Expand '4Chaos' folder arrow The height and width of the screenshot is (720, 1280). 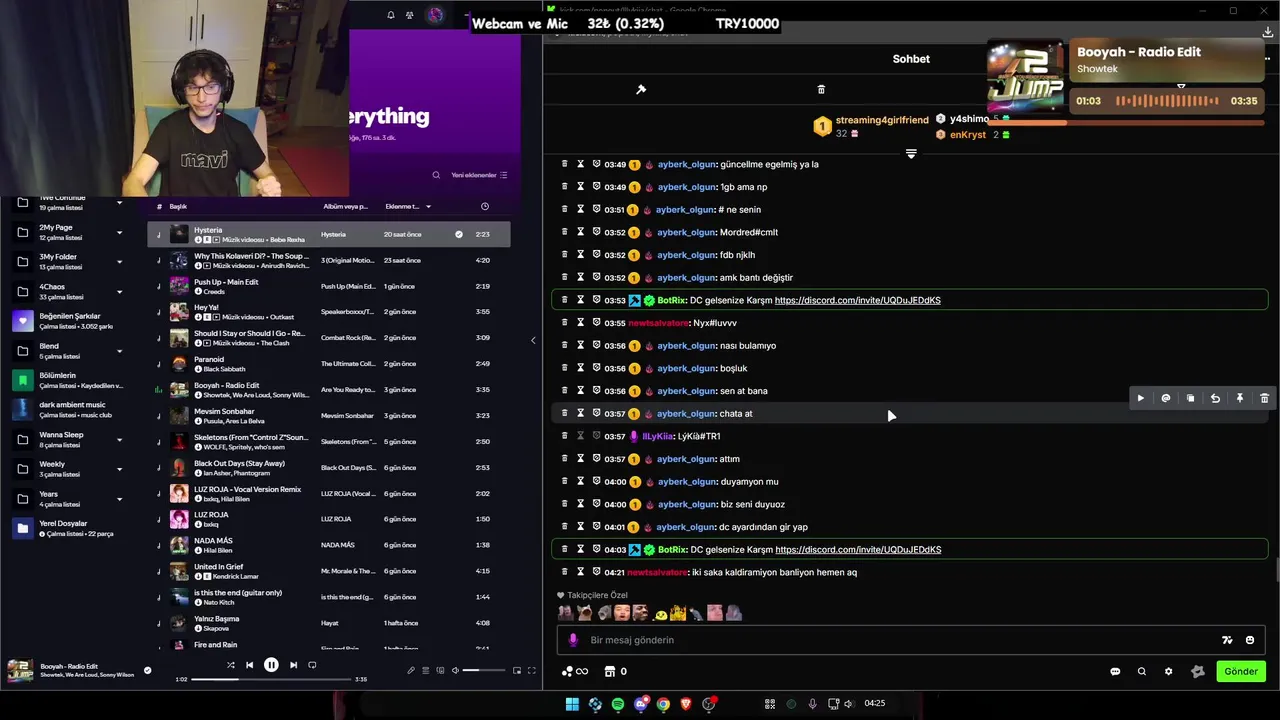click(x=119, y=292)
